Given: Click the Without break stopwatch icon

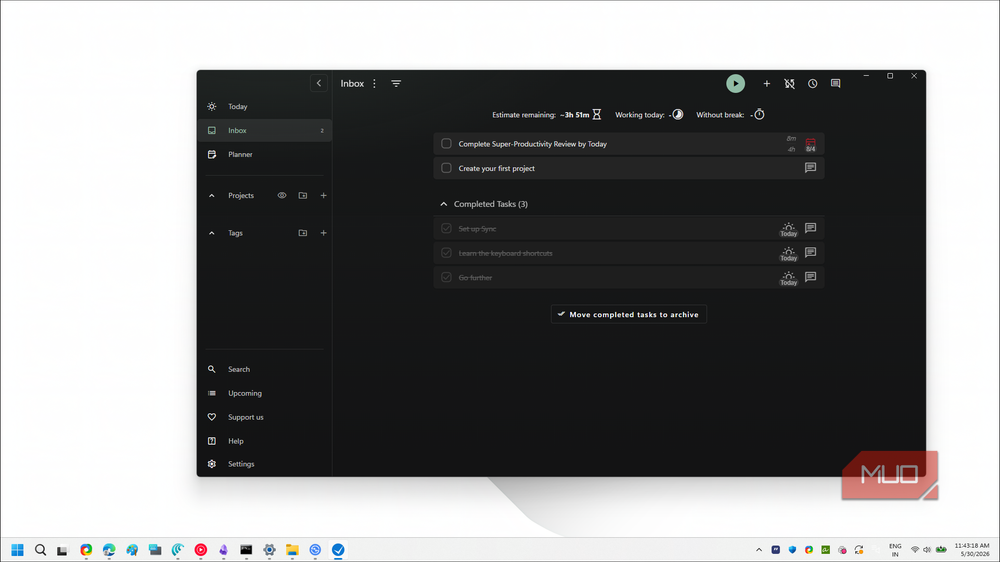Looking at the screenshot, I should click(x=759, y=114).
